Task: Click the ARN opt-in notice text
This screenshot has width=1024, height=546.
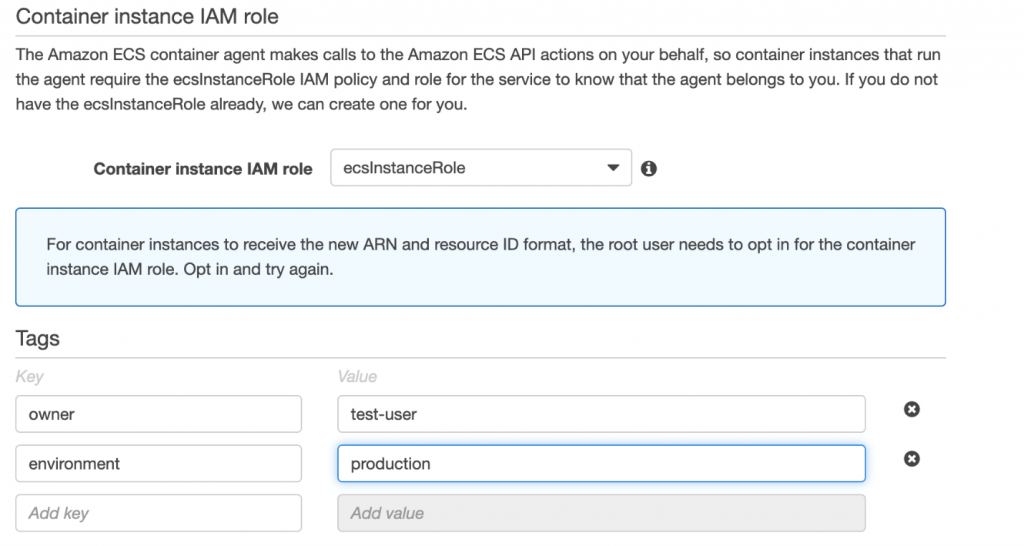Action: [481, 257]
